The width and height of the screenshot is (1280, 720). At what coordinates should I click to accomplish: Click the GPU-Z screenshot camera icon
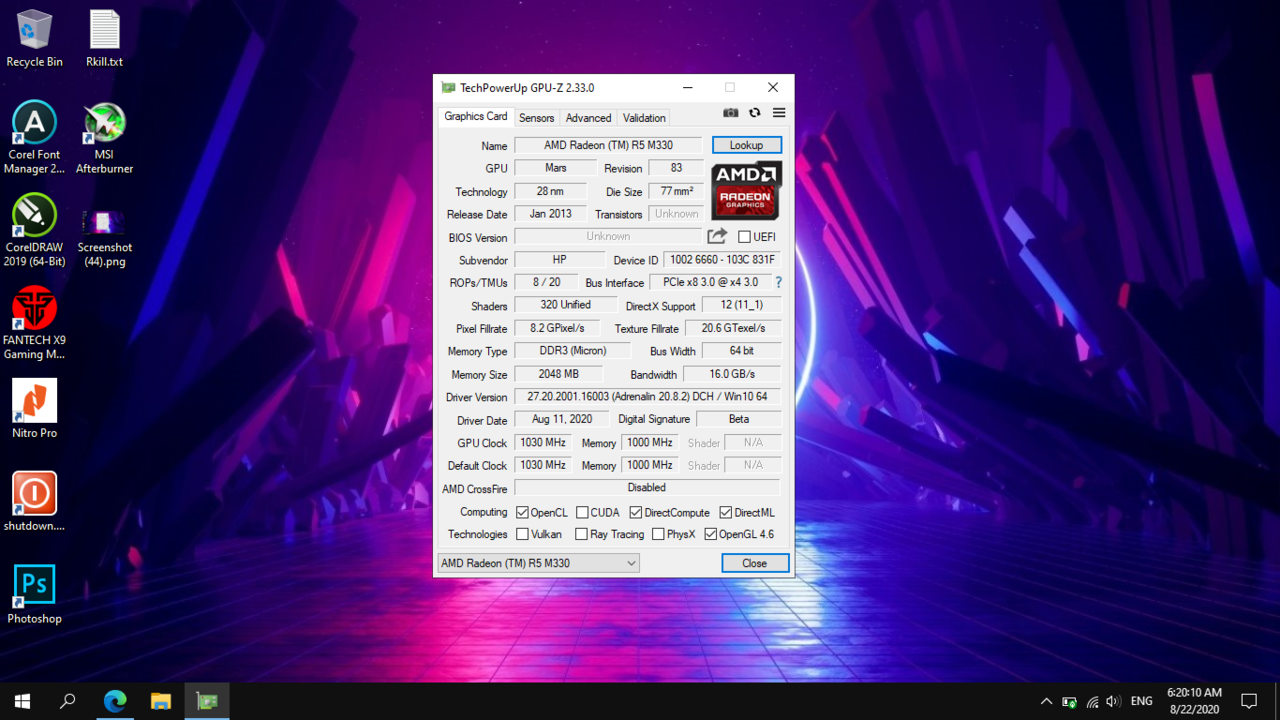tap(731, 114)
